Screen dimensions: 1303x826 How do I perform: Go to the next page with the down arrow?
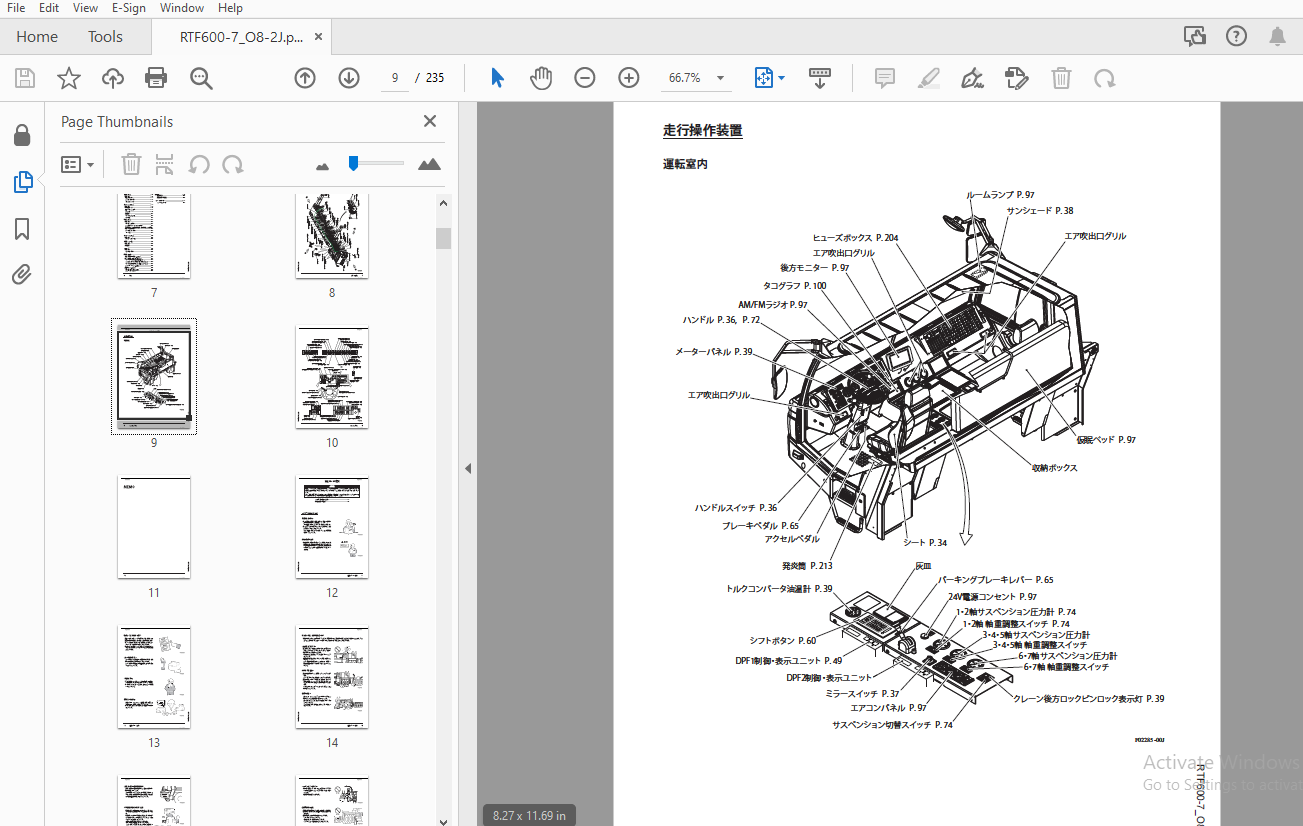pos(349,78)
